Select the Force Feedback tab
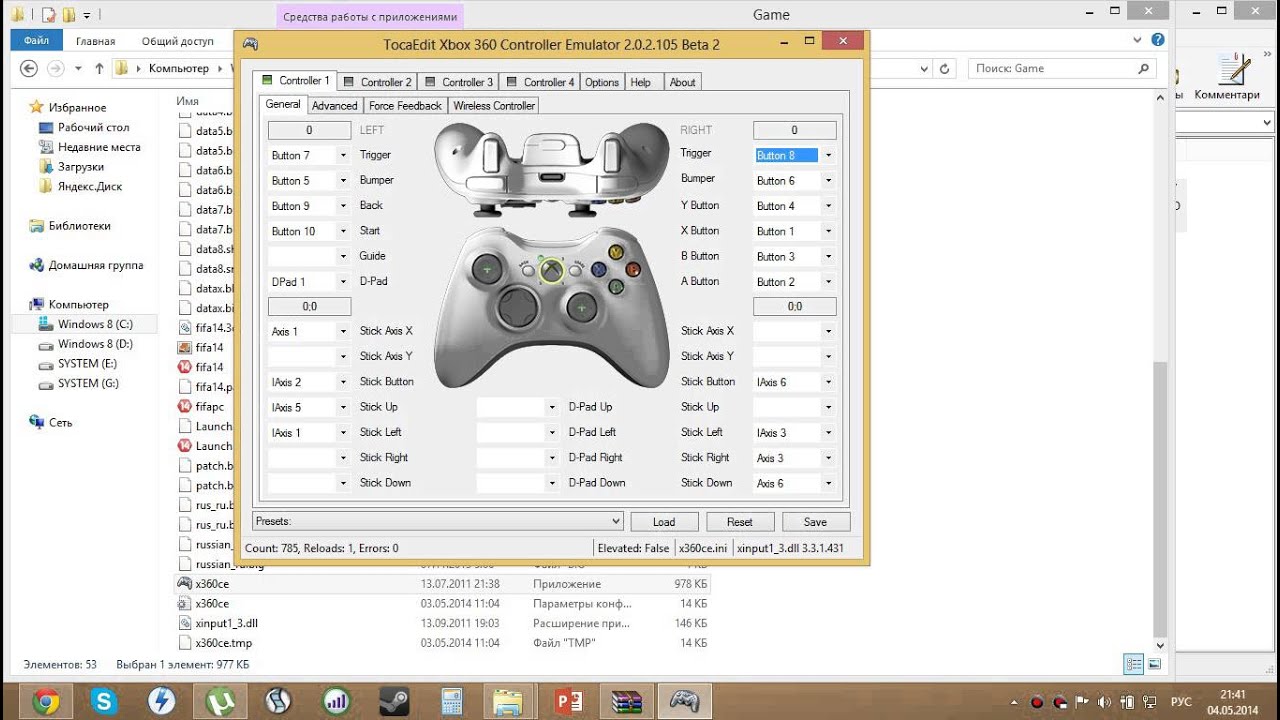Viewport: 1280px width, 720px height. point(405,105)
